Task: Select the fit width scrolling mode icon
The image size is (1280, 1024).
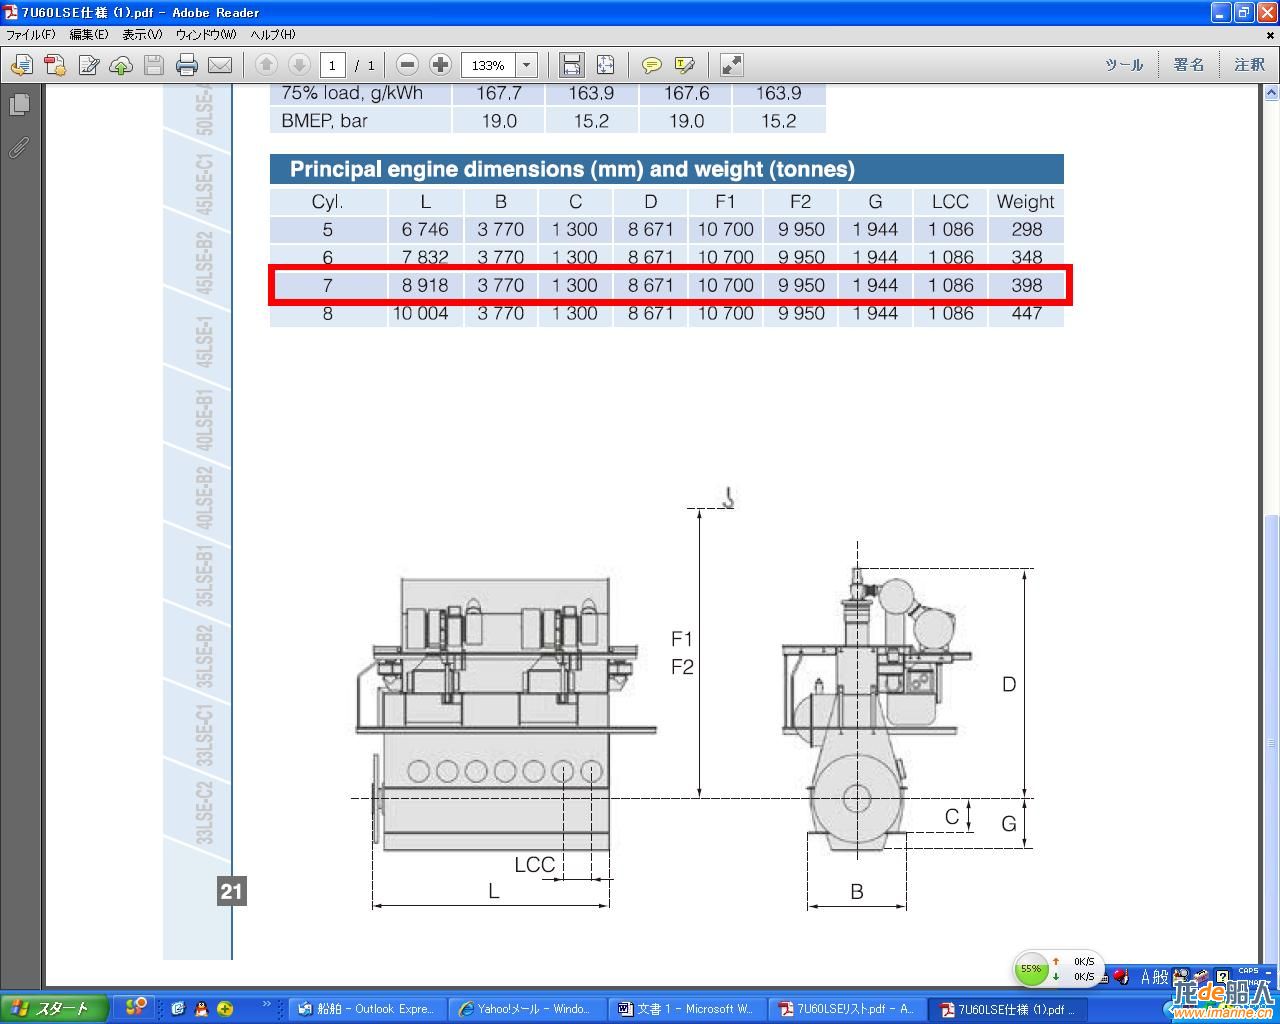Action: (571, 65)
